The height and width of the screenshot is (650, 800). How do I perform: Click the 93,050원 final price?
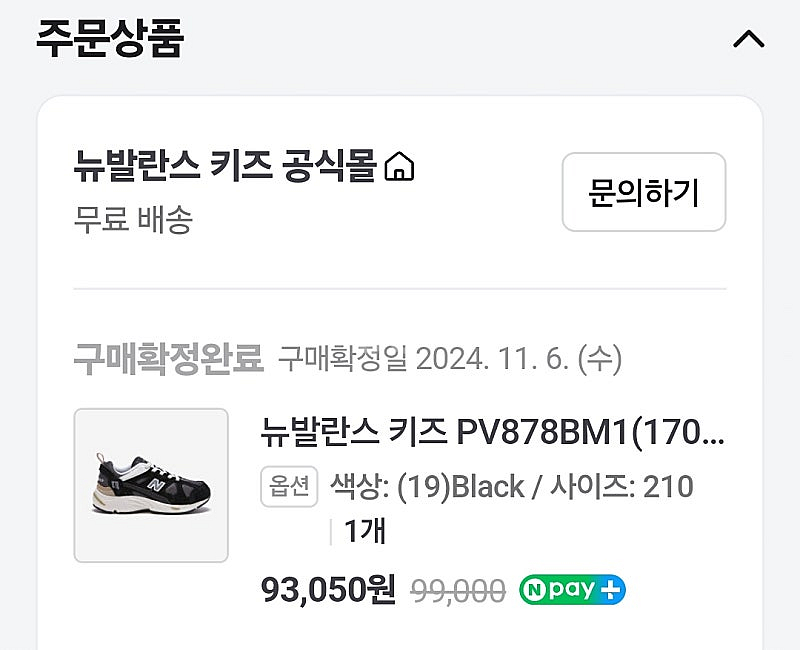coord(328,590)
